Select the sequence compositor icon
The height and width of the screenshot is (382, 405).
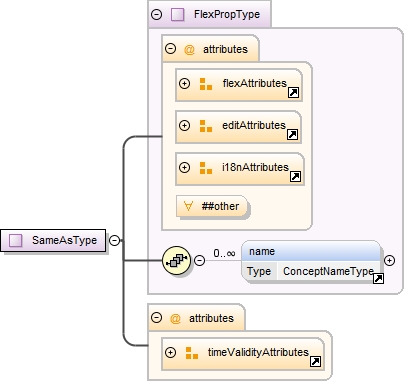click(x=177, y=261)
